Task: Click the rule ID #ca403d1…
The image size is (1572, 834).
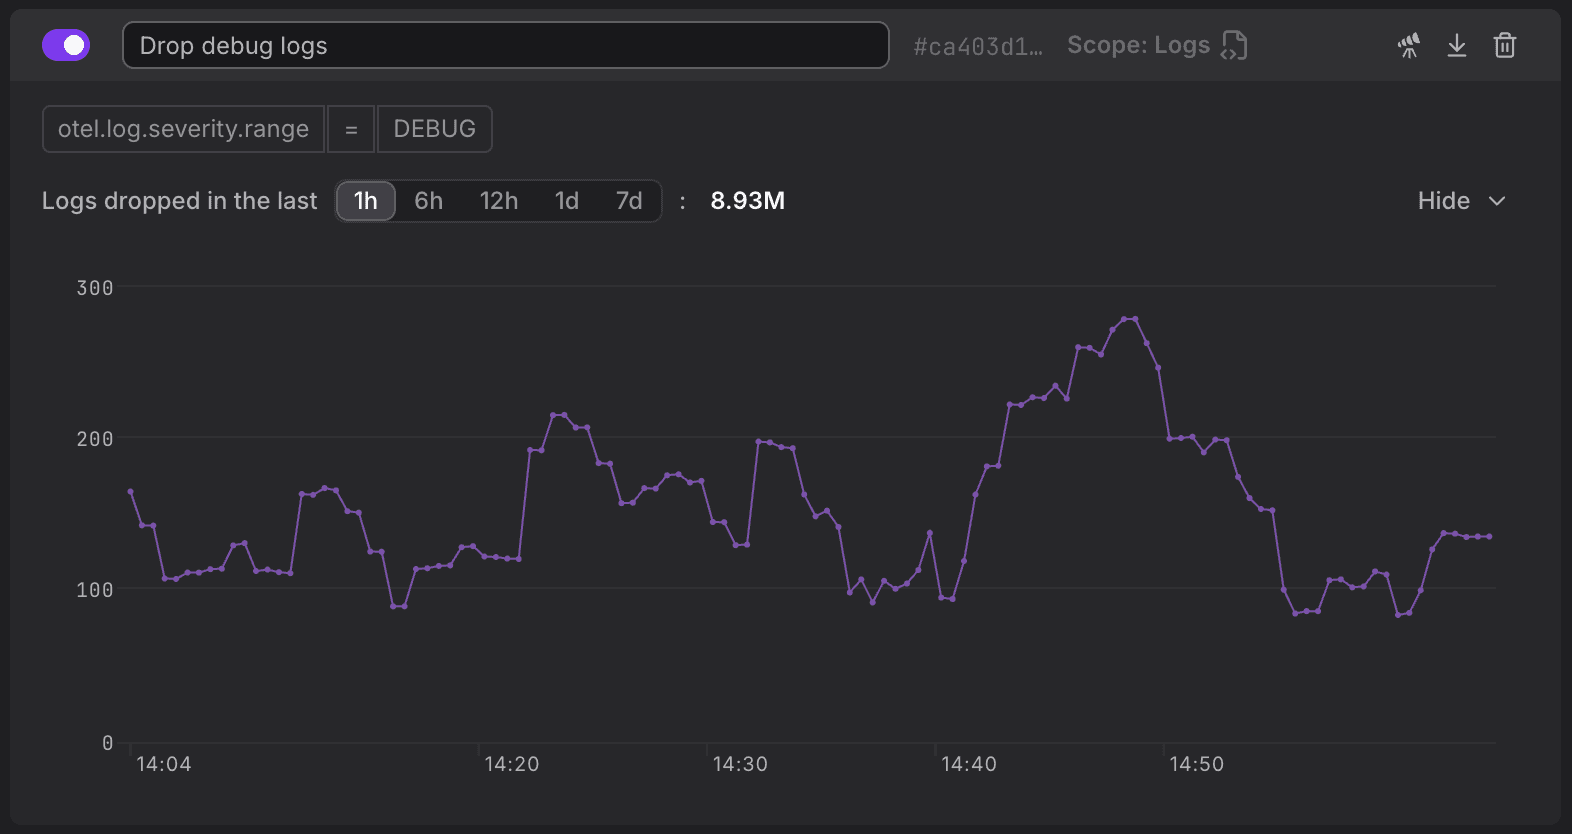Action: [978, 46]
